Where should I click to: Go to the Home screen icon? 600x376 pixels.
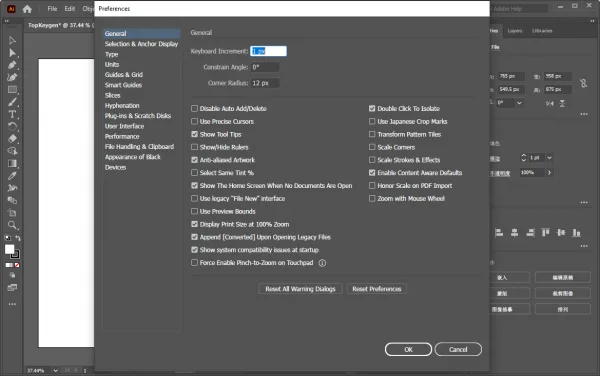point(27,9)
